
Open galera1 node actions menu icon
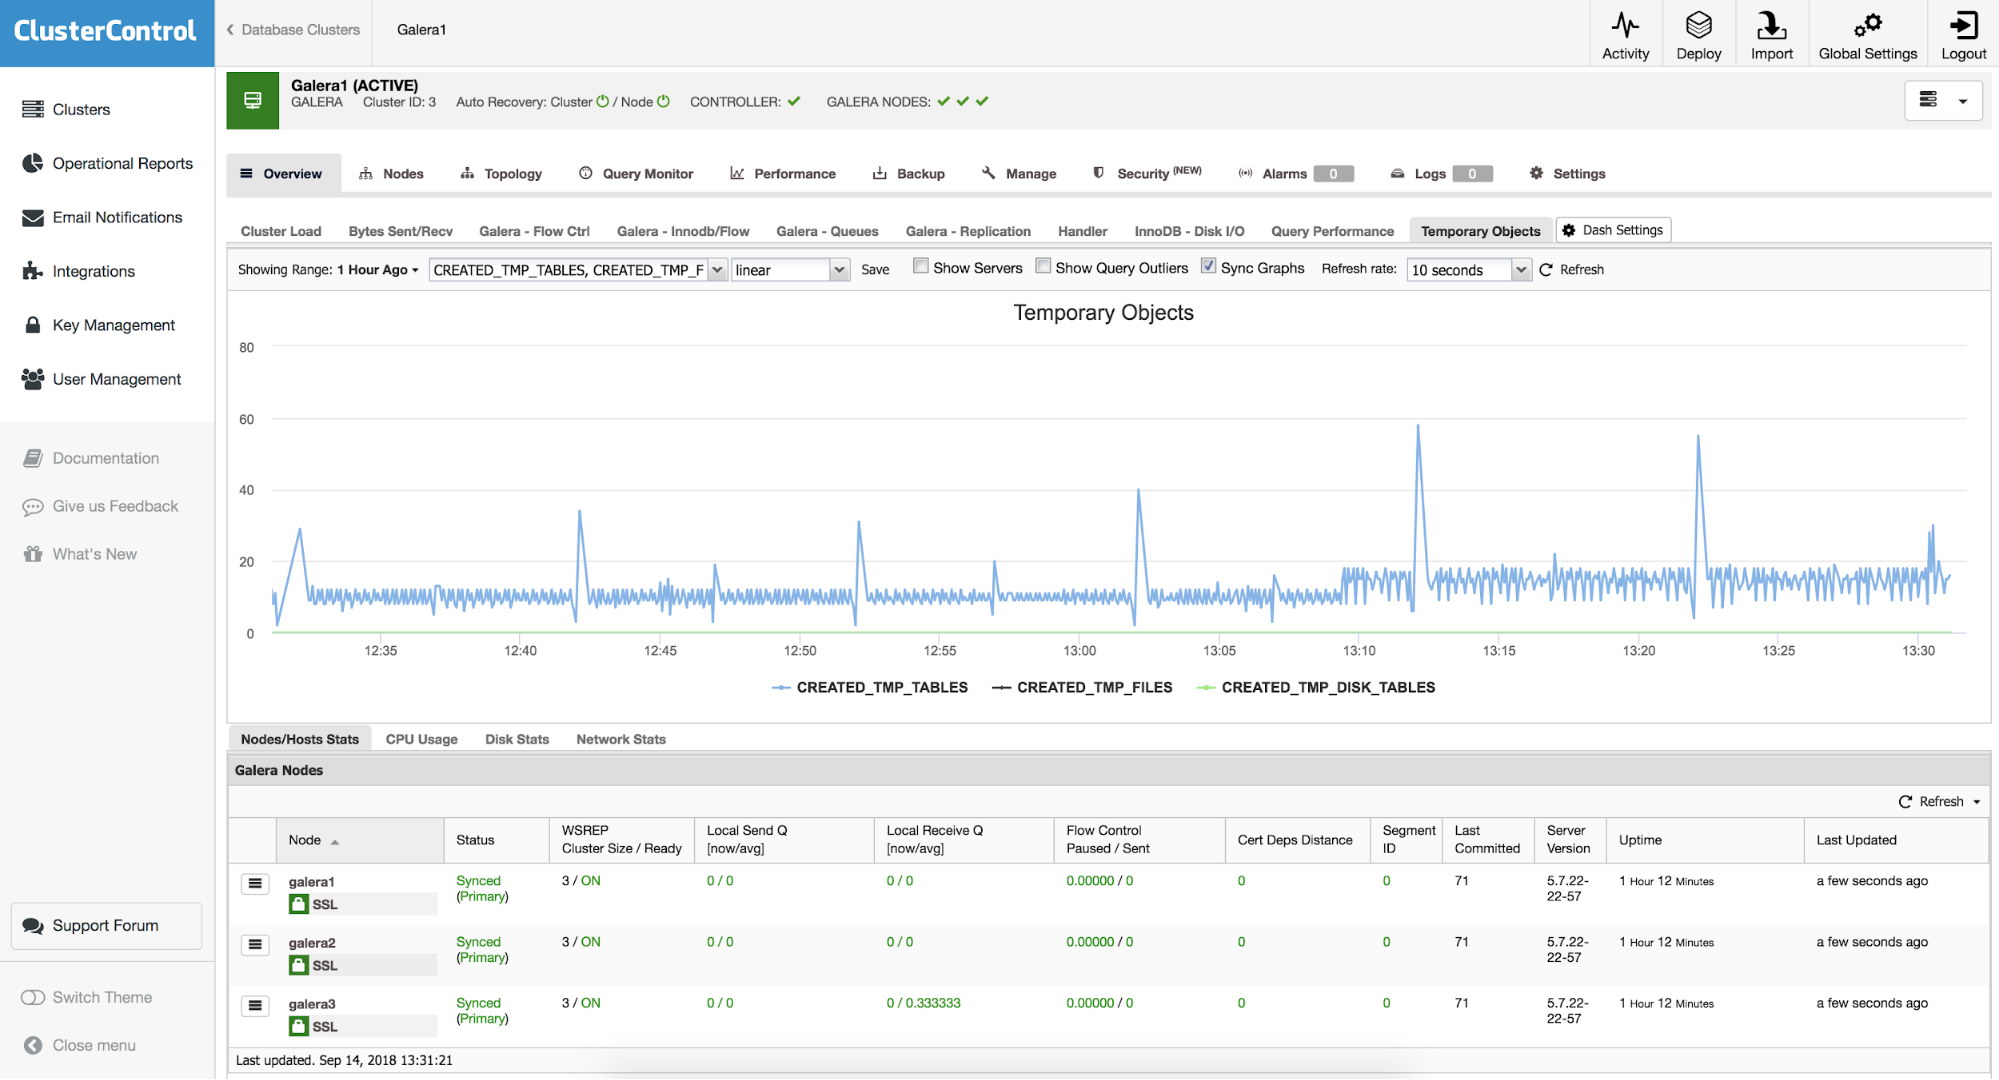tap(255, 884)
